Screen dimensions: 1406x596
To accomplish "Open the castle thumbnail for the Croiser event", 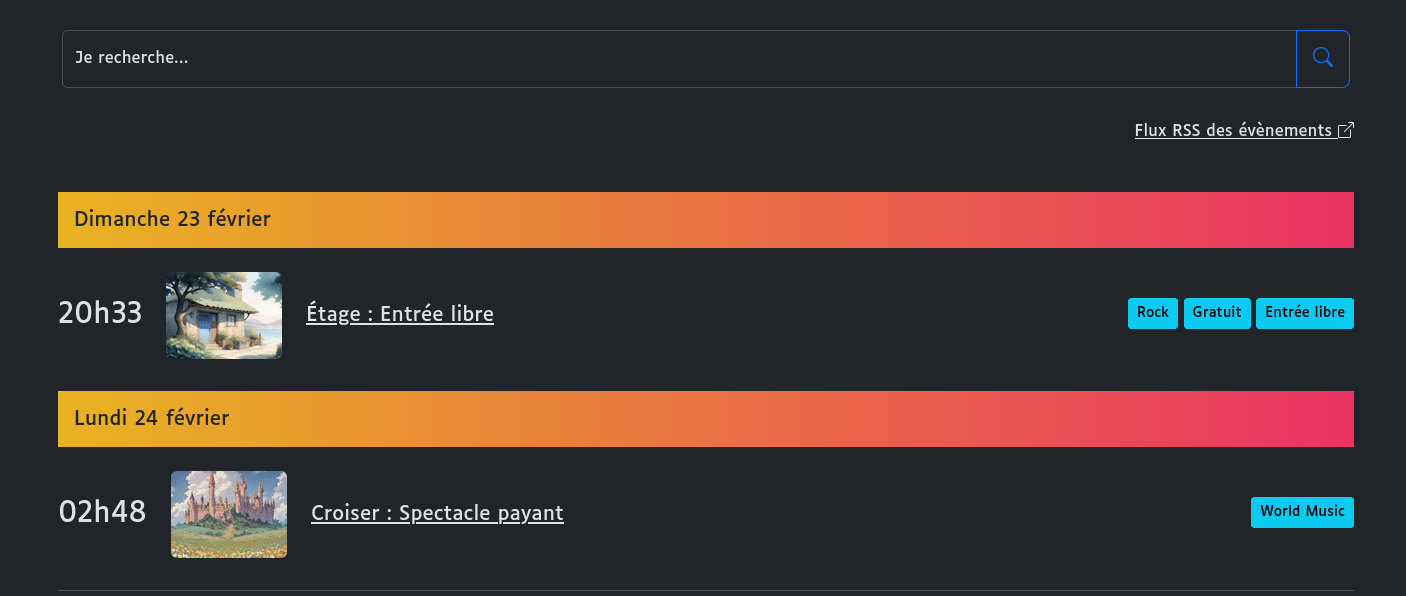I will (x=229, y=514).
